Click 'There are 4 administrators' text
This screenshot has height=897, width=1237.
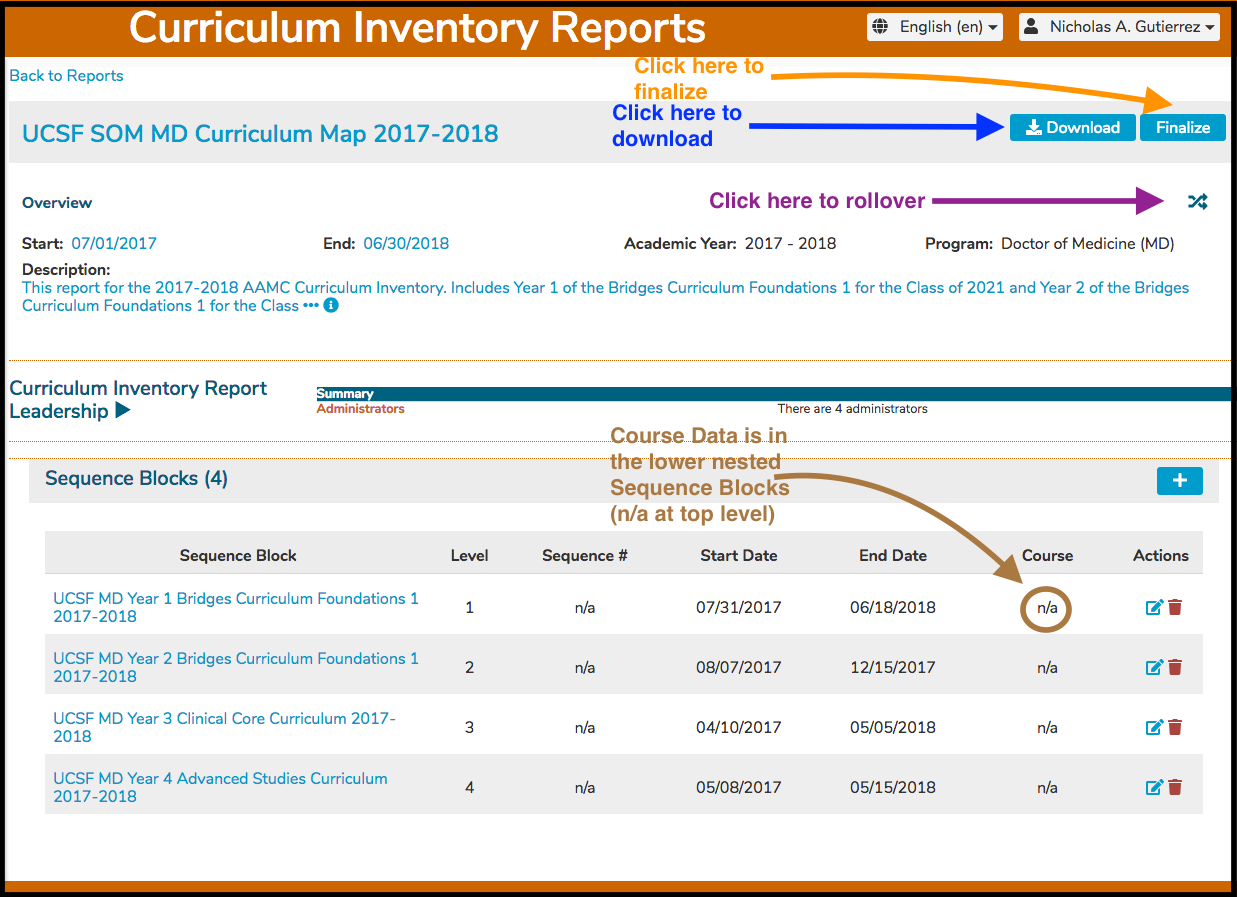[x=853, y=408]
